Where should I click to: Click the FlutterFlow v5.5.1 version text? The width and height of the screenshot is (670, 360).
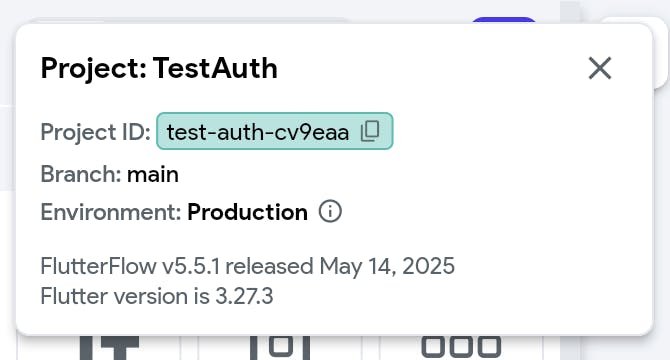click(x=130, y=266)
